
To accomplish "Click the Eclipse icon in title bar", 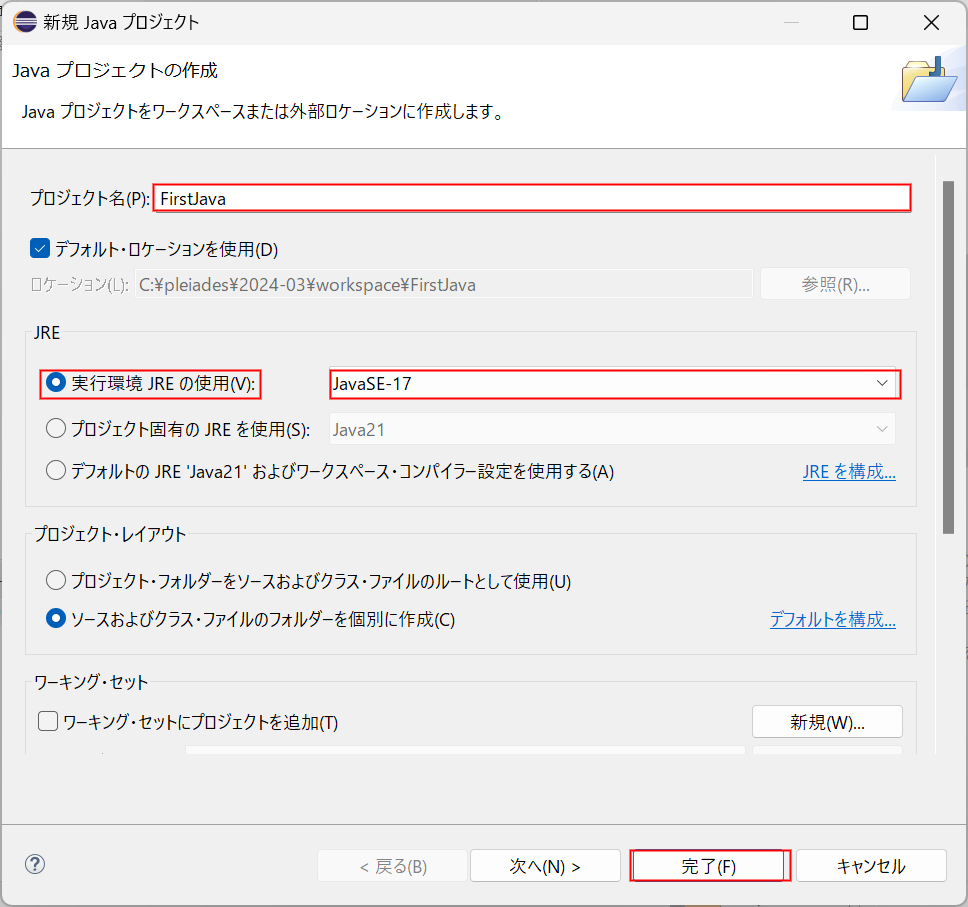I will point(25,22).
